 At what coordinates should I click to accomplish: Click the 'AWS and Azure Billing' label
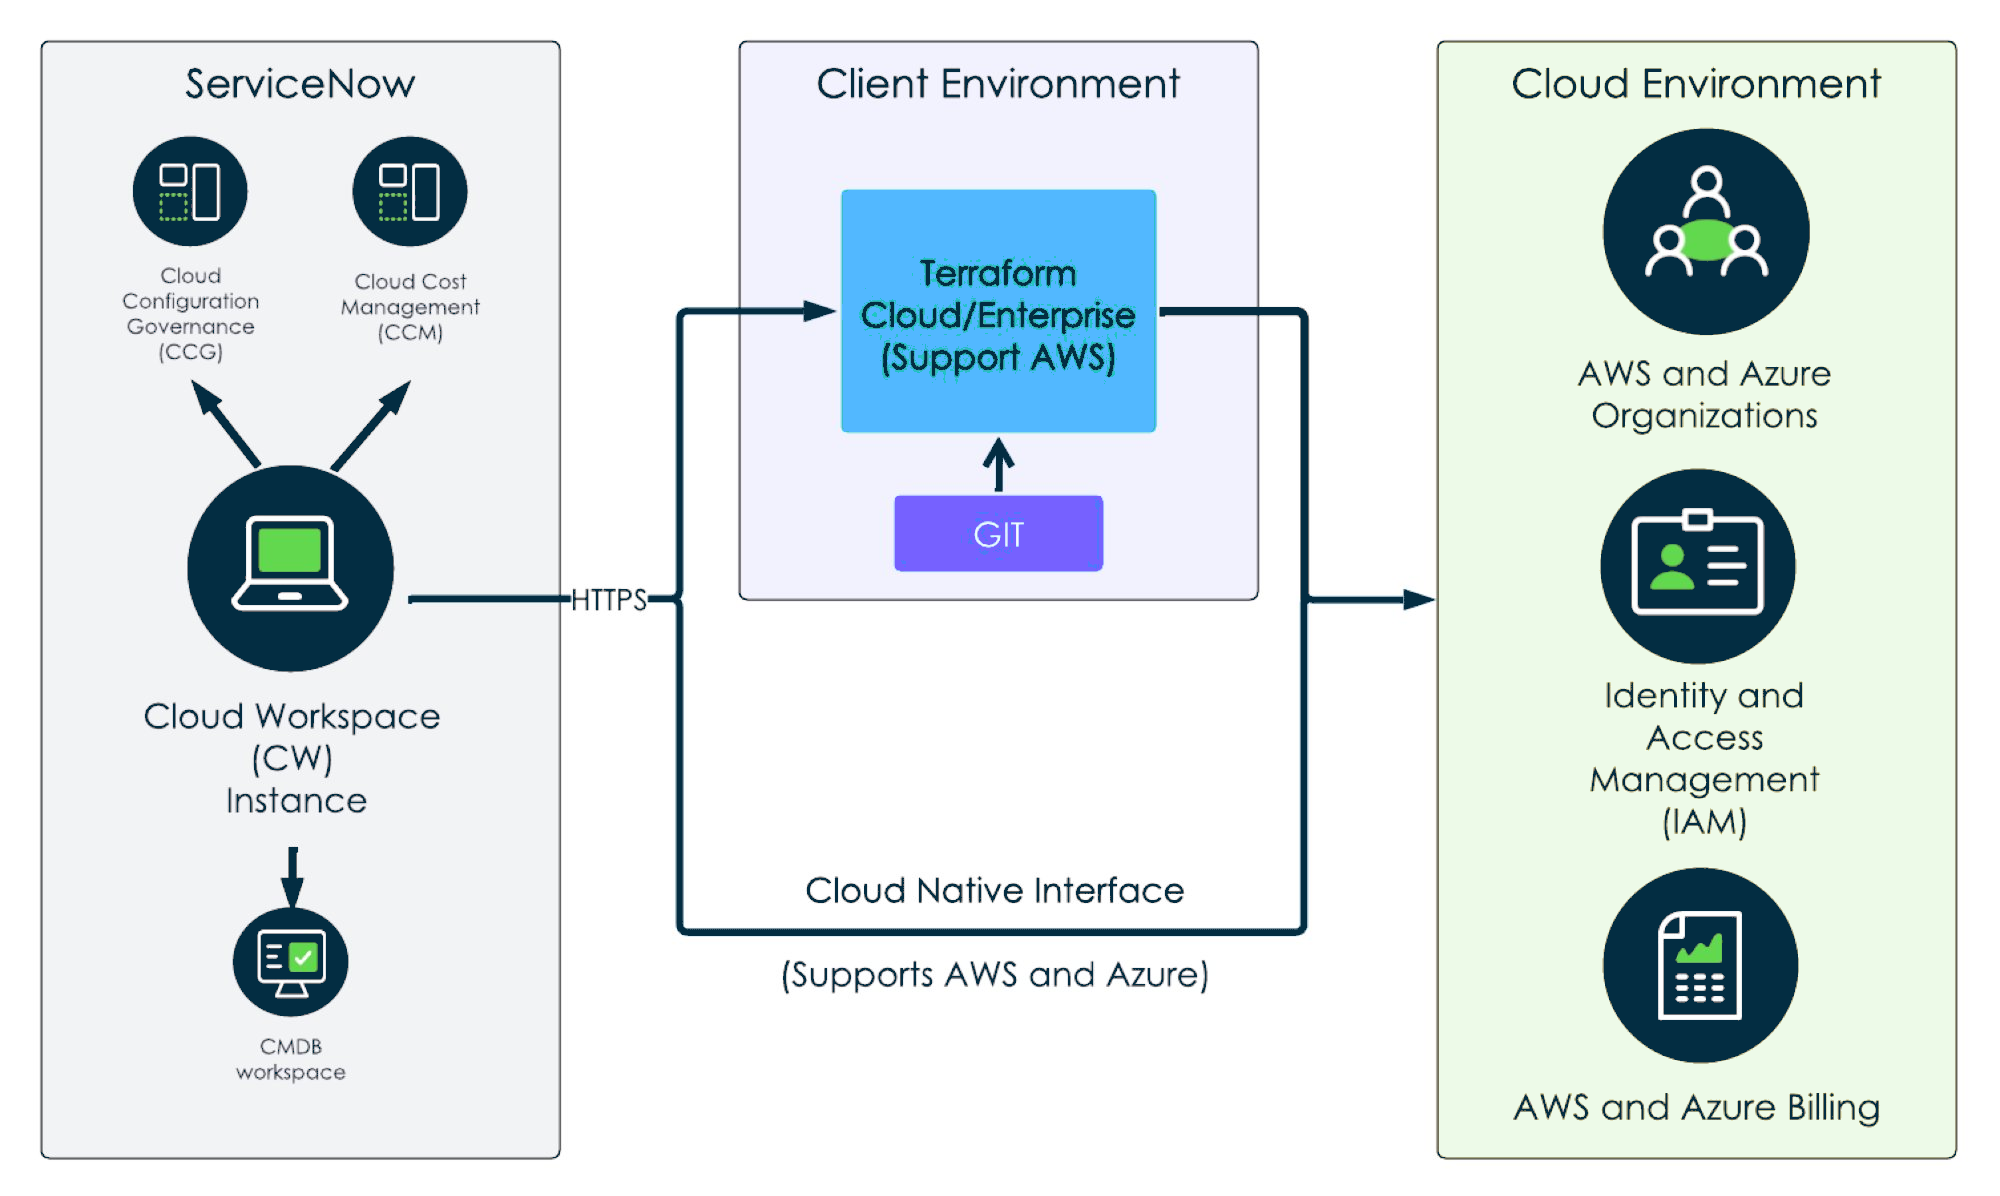[1697, 1107]
